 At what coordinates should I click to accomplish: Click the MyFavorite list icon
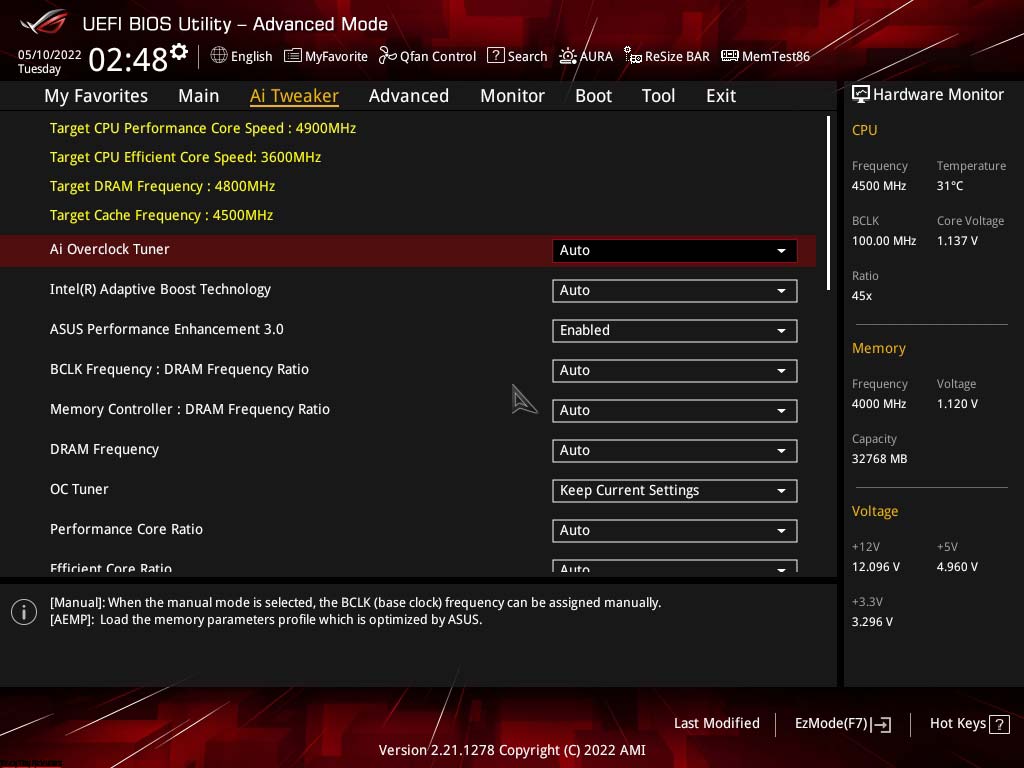(x=293, y=56)
